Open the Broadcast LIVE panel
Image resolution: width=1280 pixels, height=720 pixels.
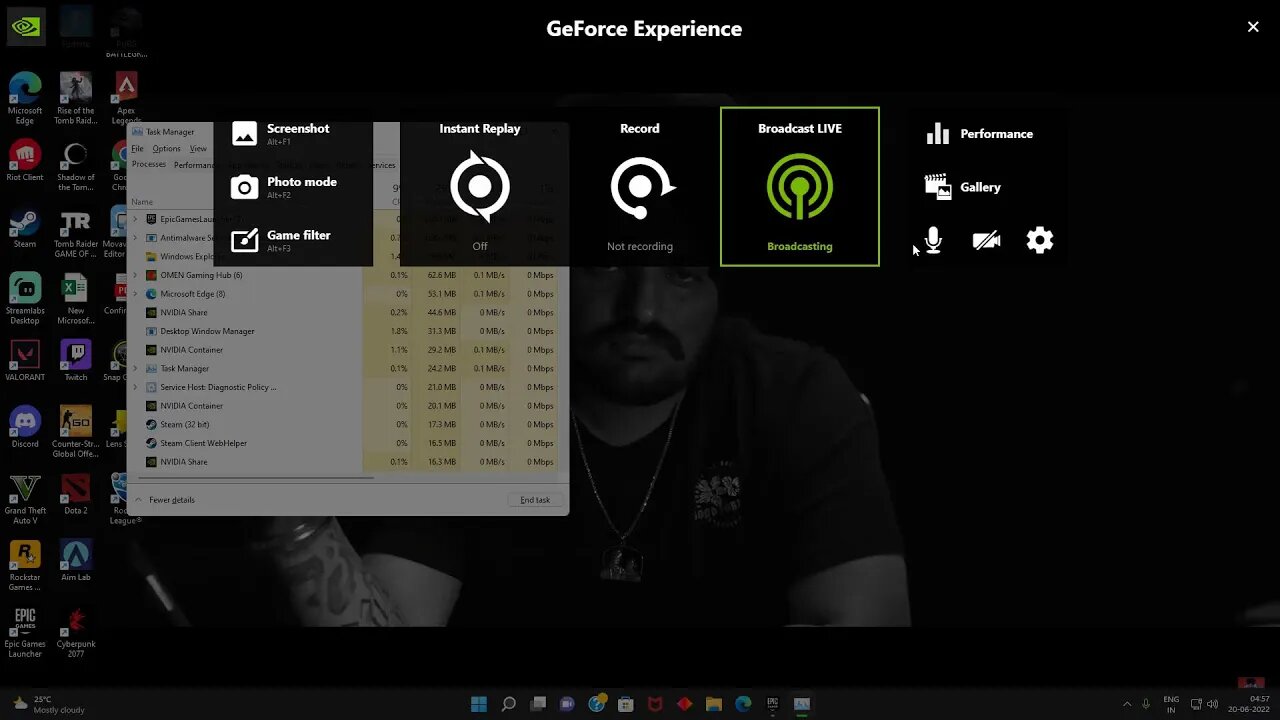point(800,187)
